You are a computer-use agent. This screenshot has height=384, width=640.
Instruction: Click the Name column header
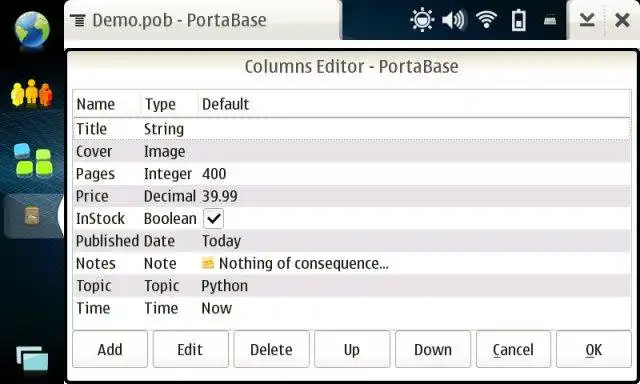[107, 104]
